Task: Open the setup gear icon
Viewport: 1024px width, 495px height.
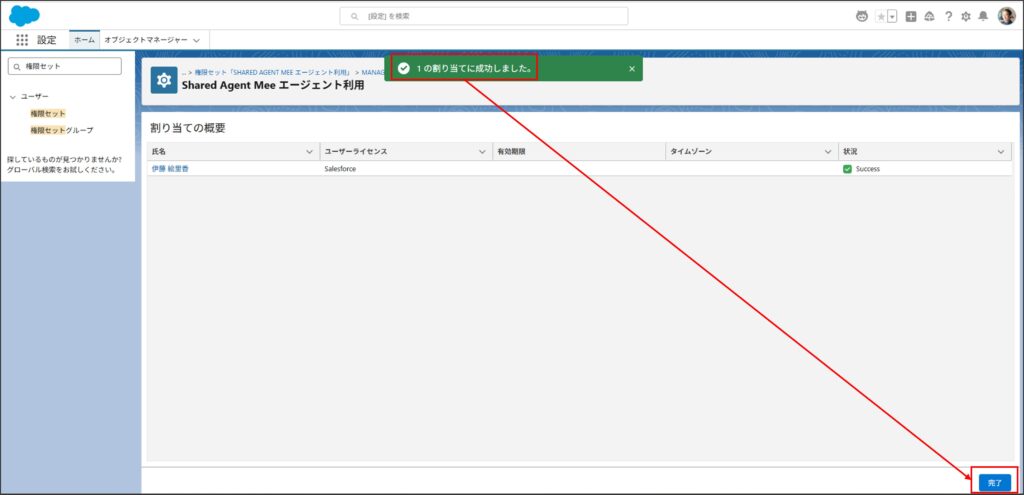Action: 966,16
